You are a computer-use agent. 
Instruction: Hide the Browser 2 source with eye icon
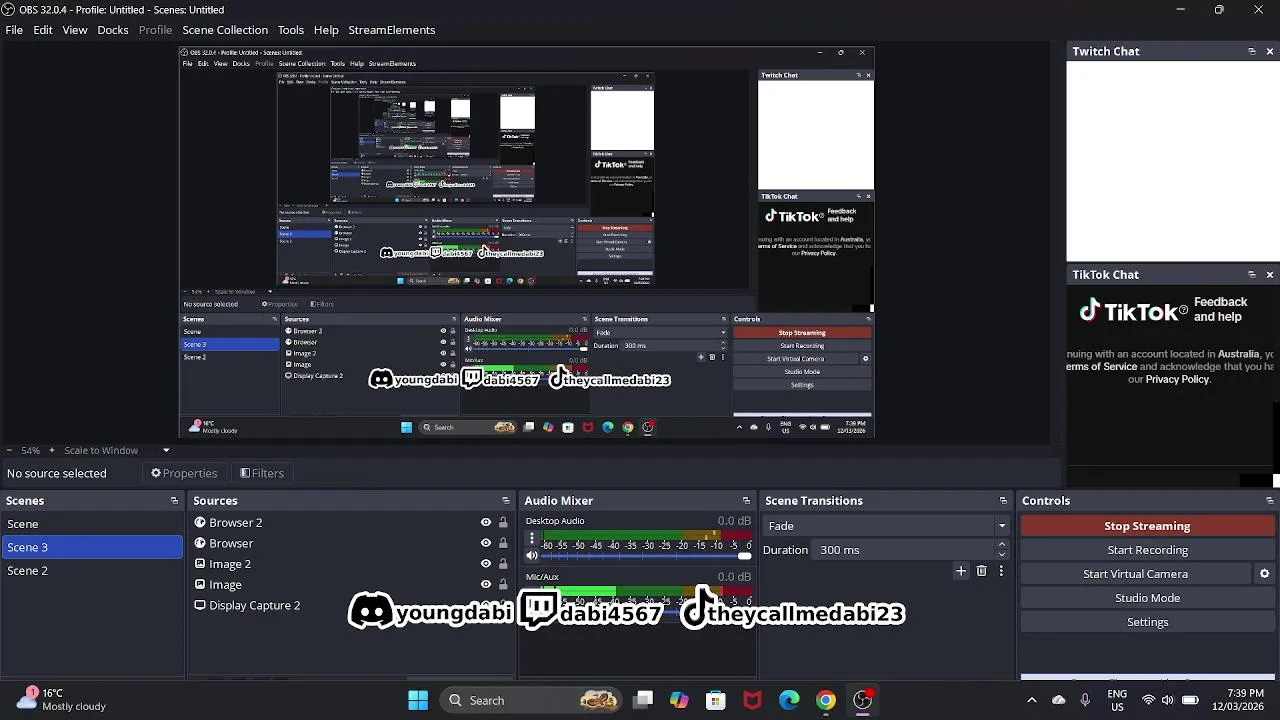click(486, 522)
